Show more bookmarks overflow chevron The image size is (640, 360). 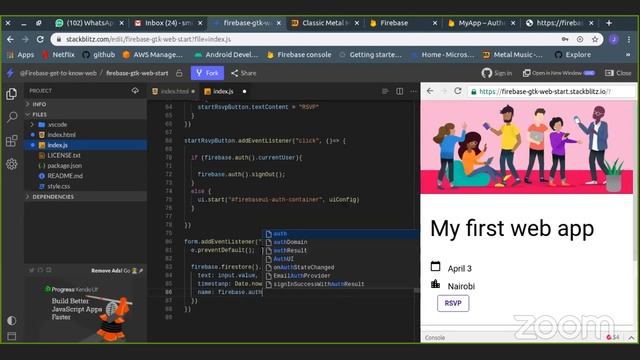628,55
